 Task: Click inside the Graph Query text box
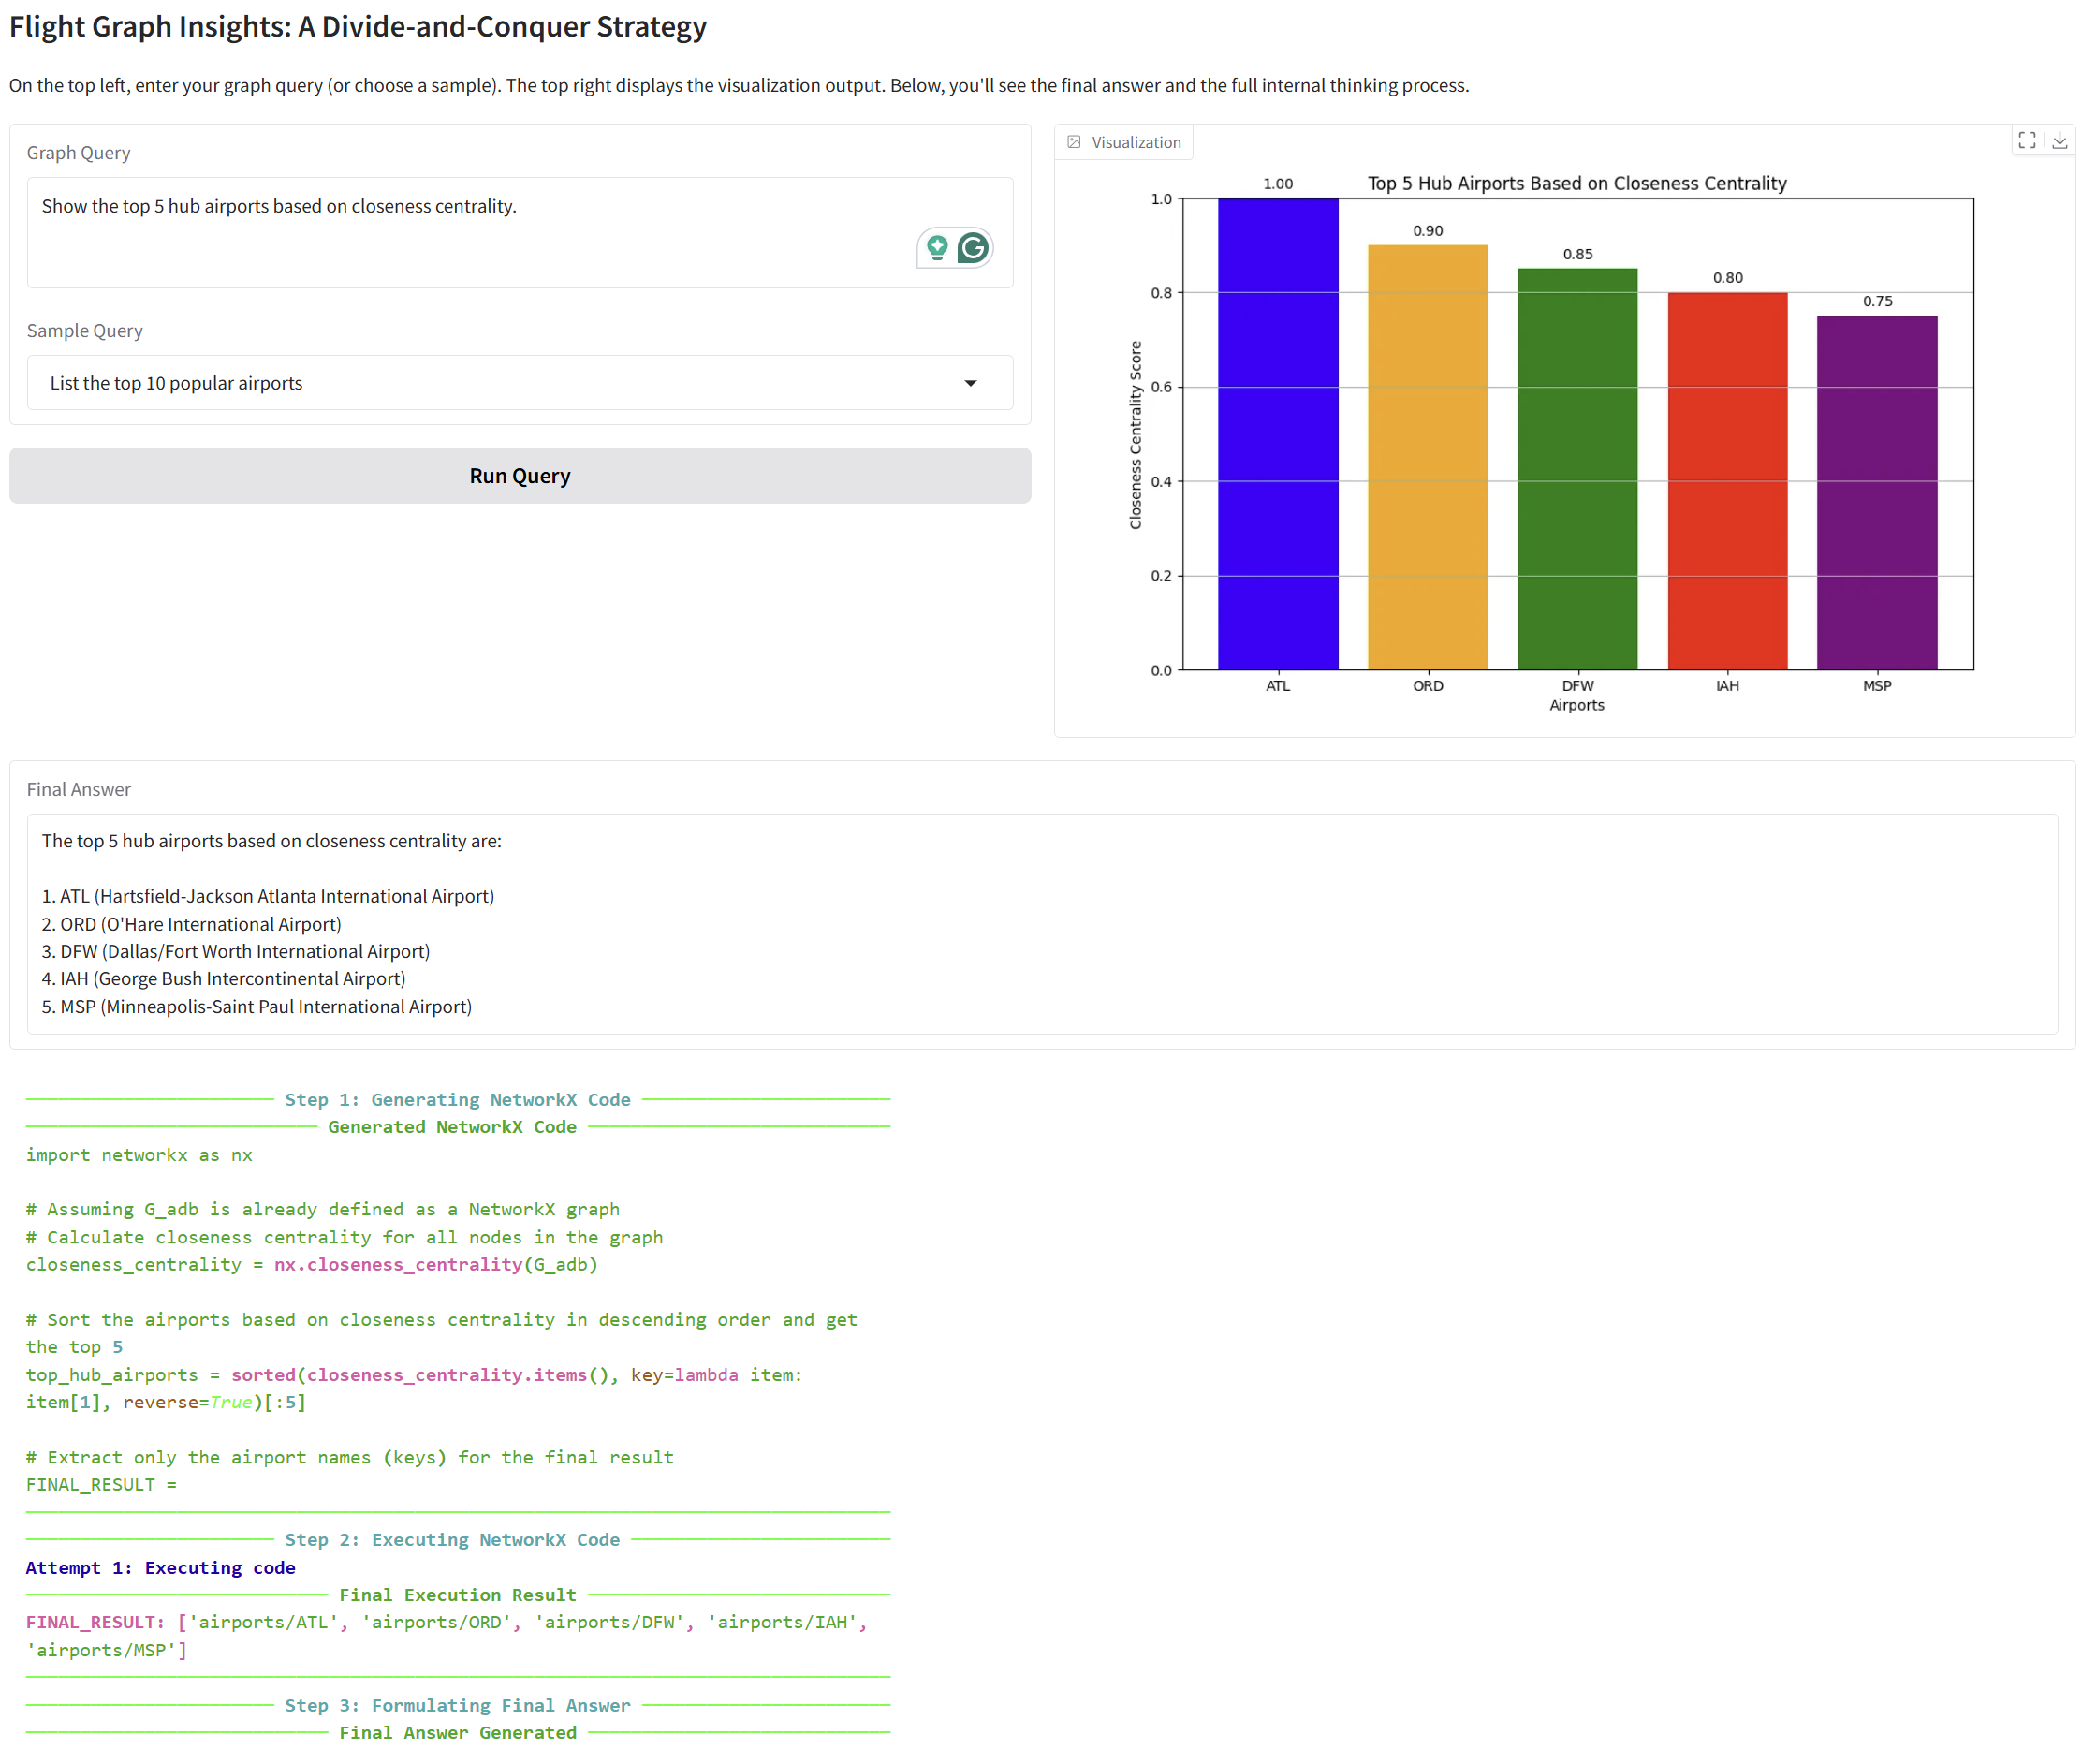470,232
